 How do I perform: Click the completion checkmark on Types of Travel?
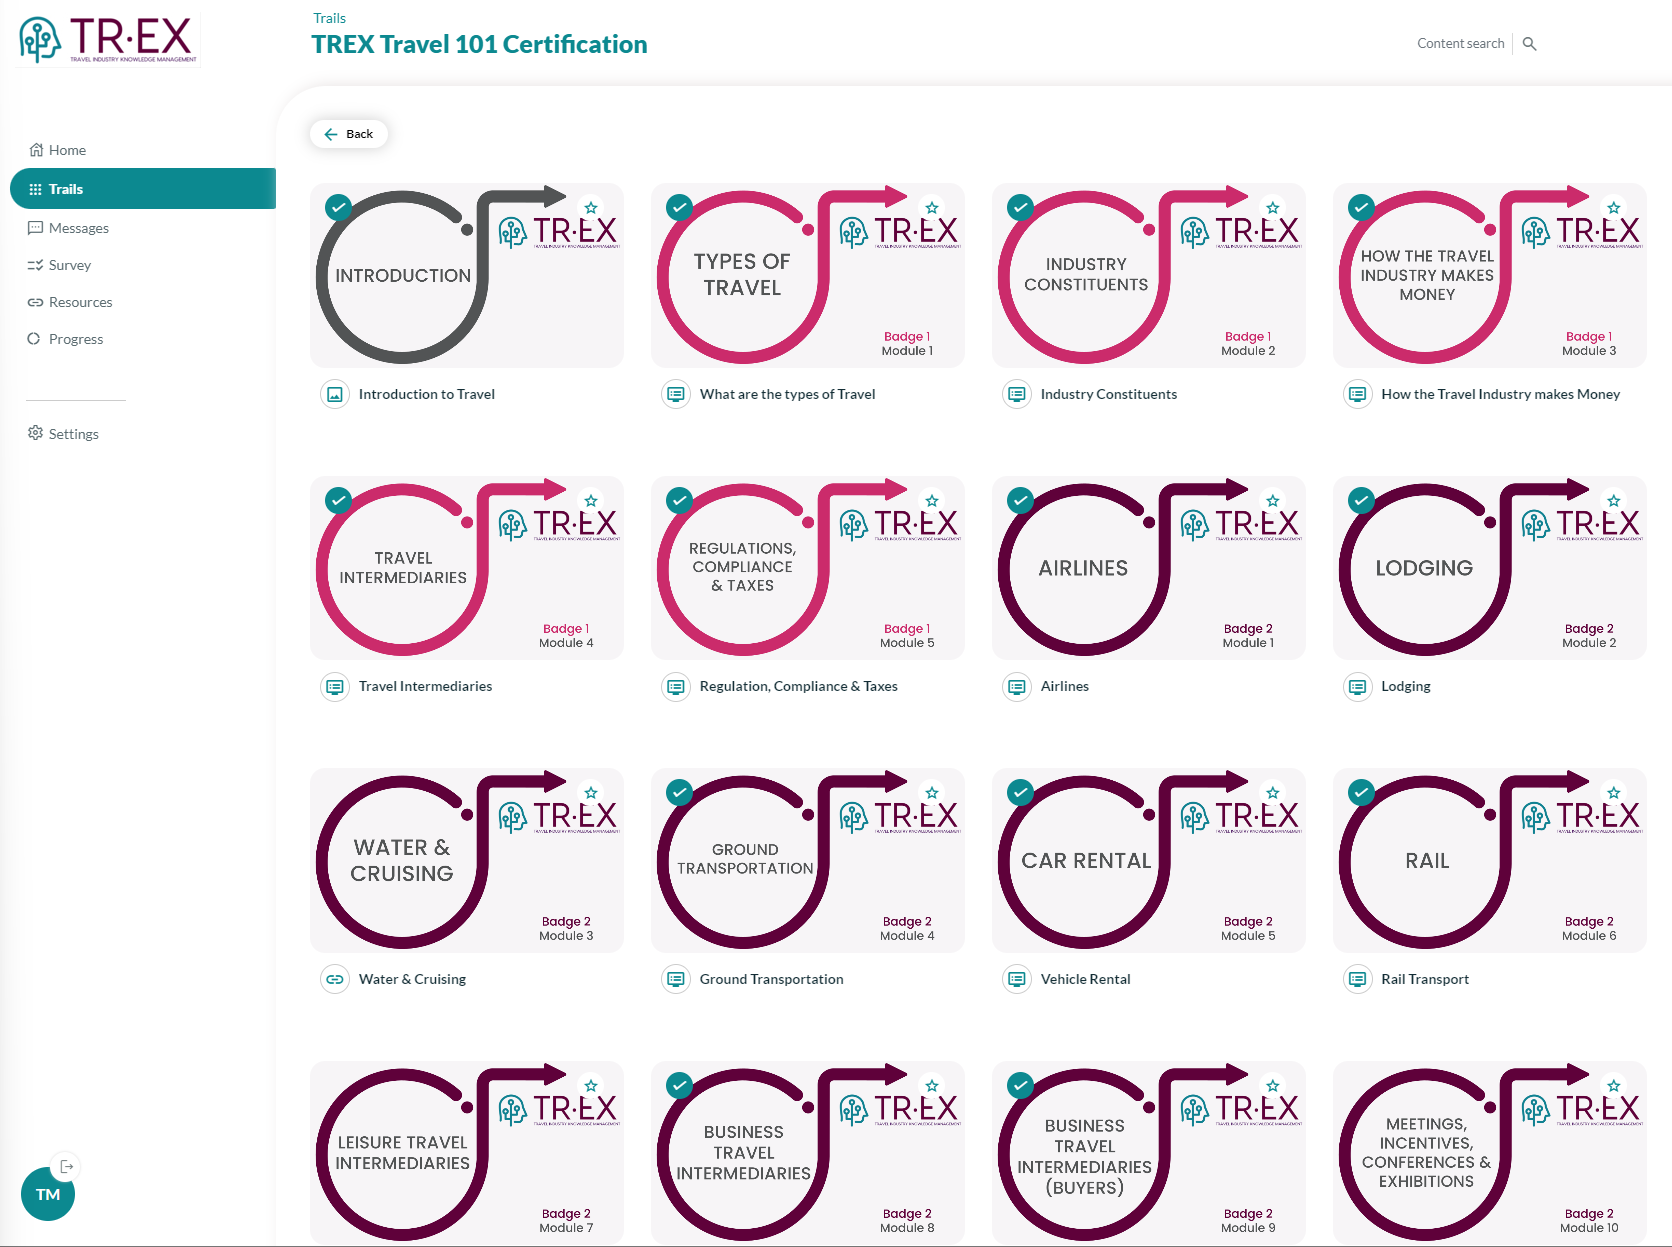[680, 208]
